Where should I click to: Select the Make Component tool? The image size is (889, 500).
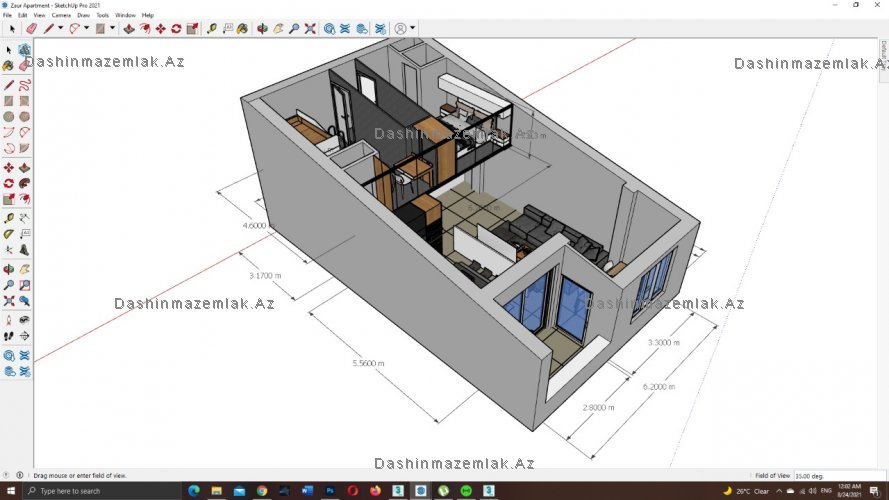[24, 49]
